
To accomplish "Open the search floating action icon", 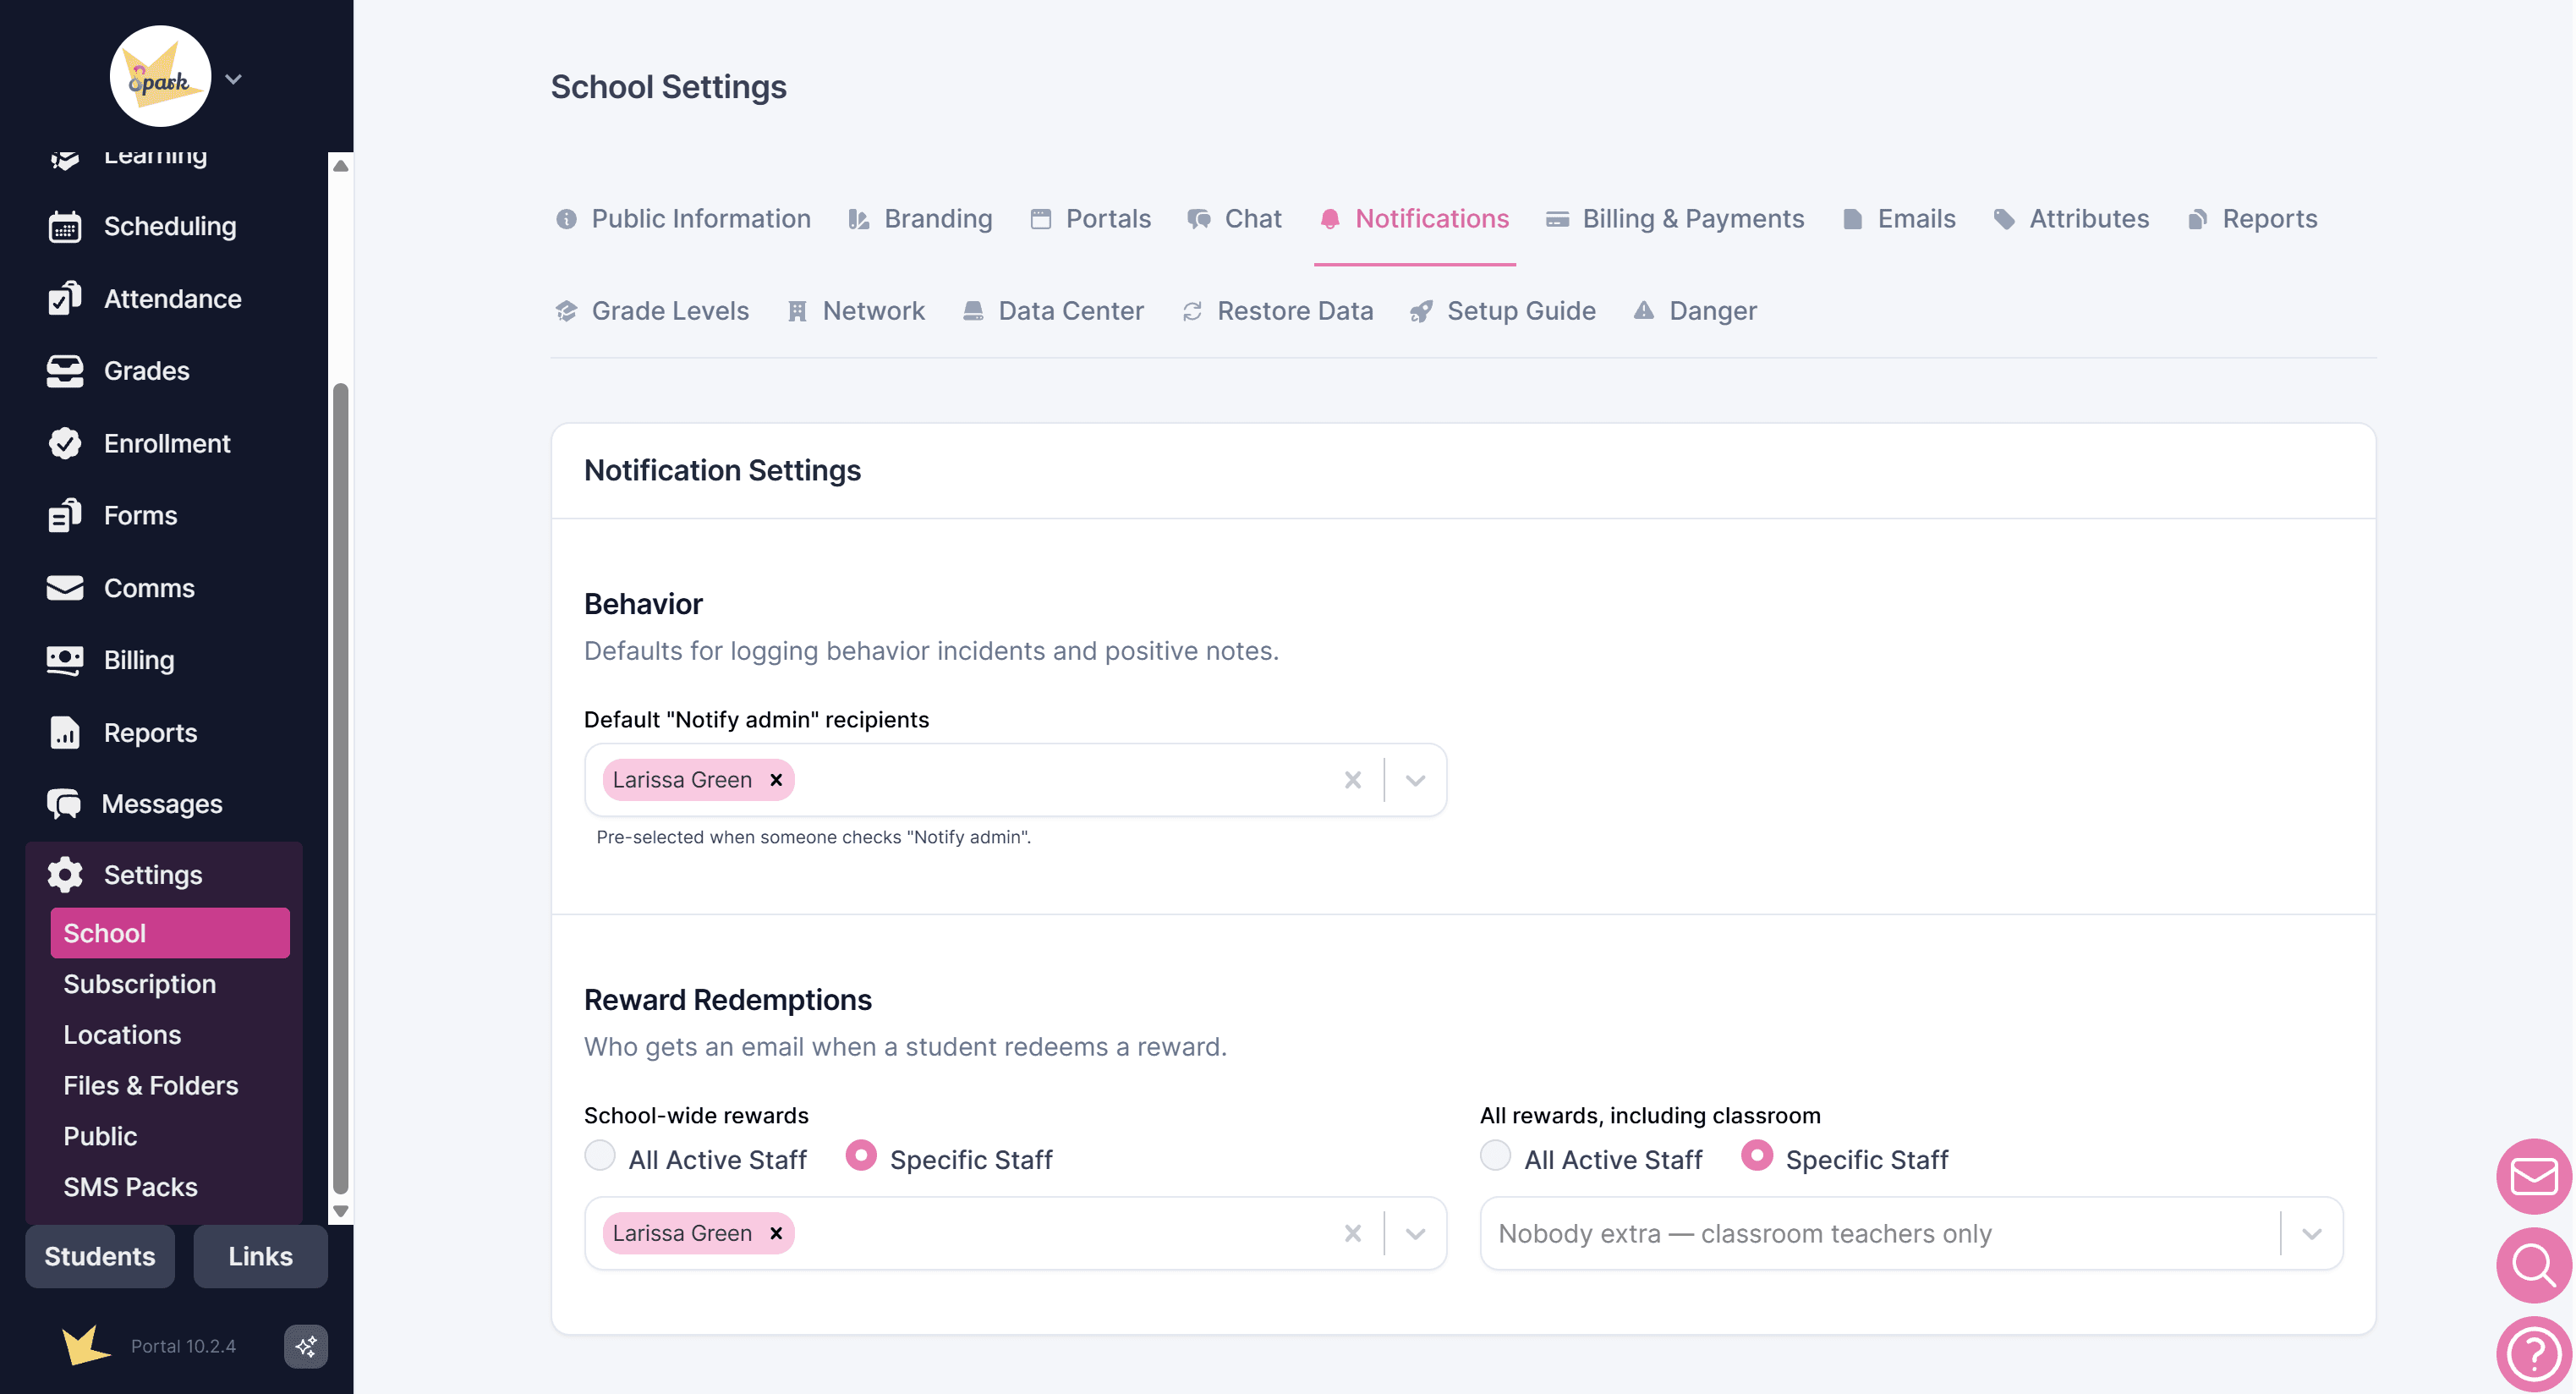I will tap(2534, 1265).
